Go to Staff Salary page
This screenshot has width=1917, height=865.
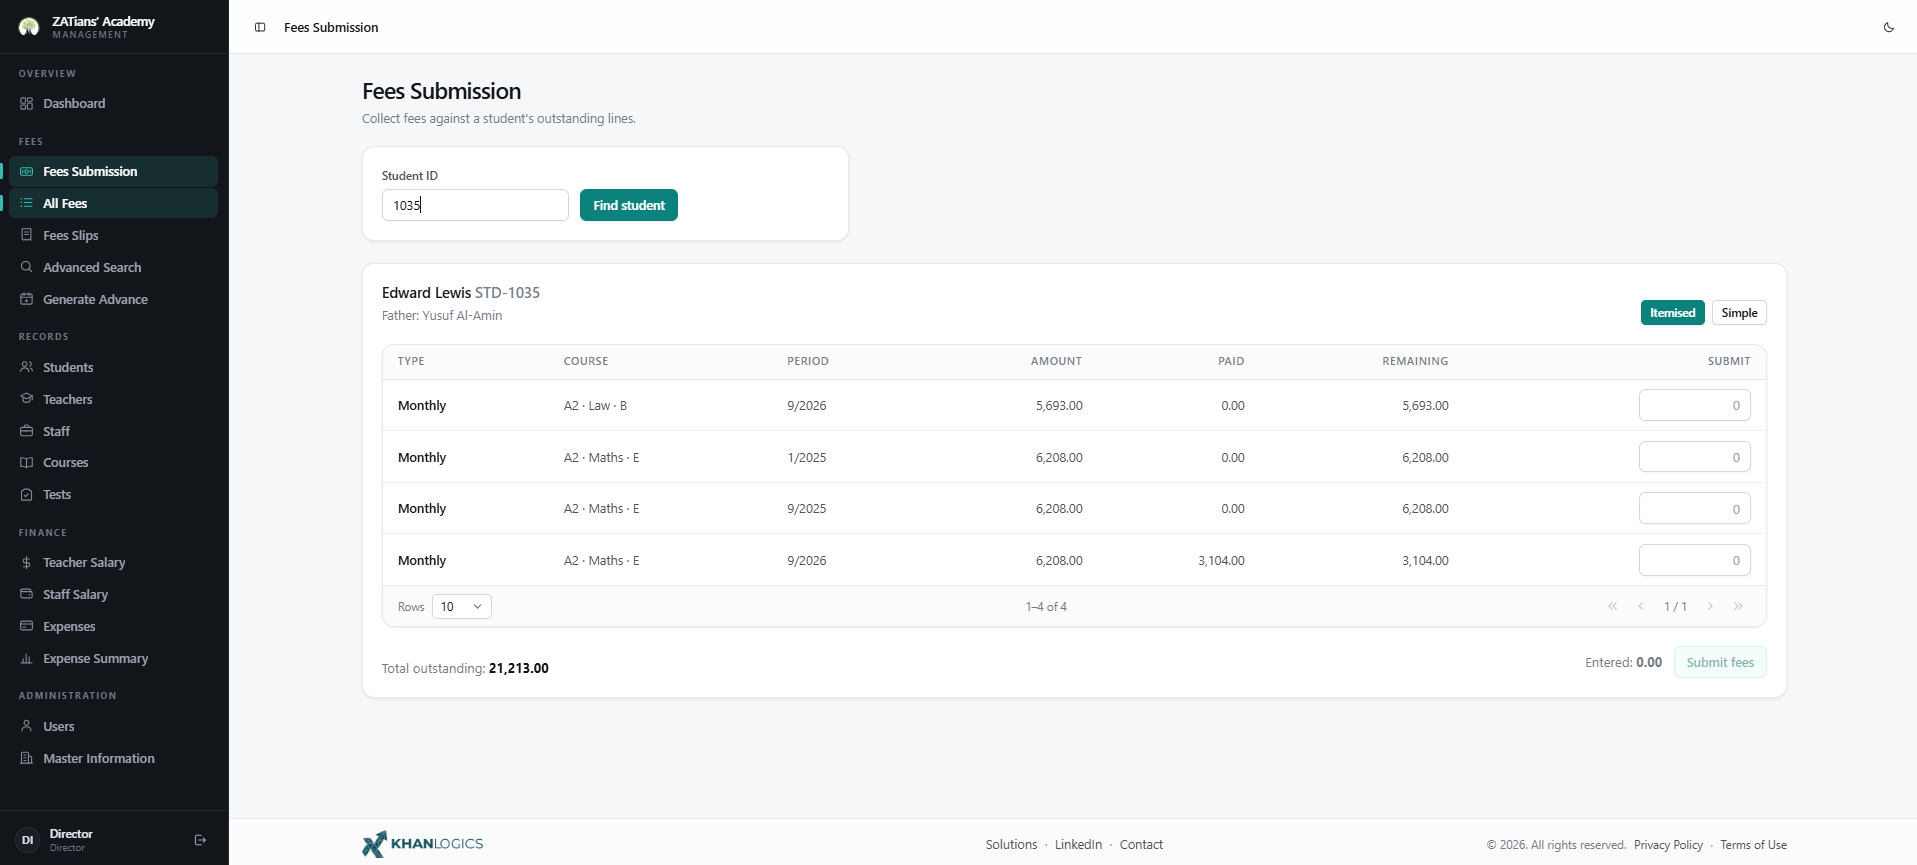click(x=113, y=594)
